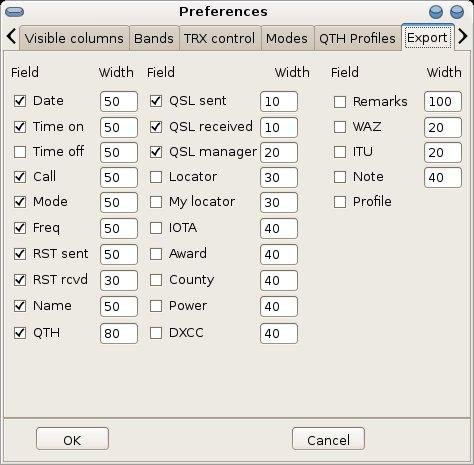Click Remarks width field showing 100

(x=443, y=102)
